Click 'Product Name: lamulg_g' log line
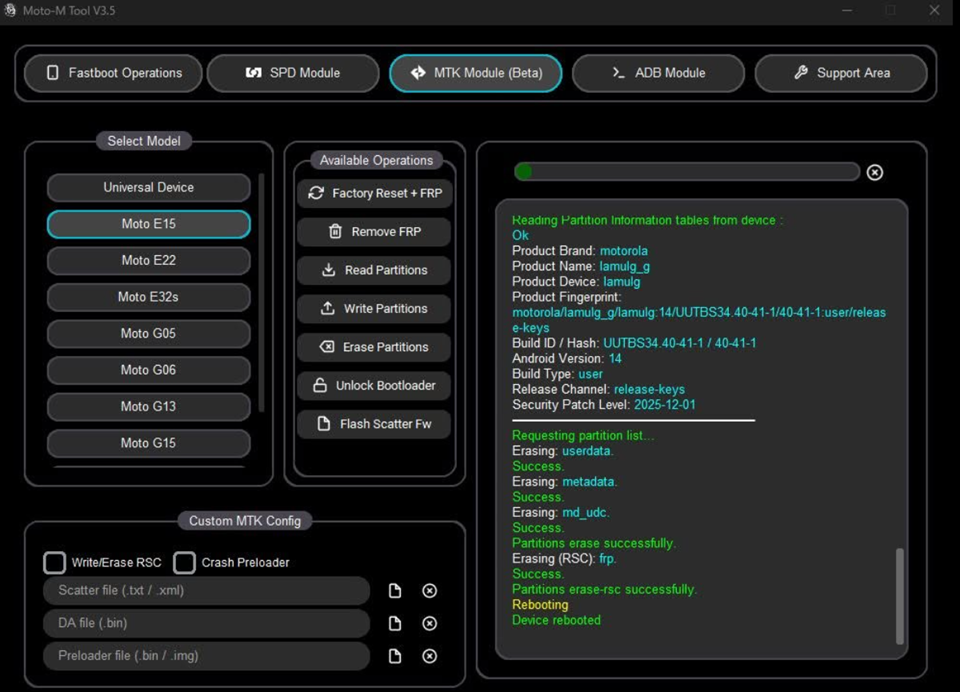The image size is (960, 692). click(581, 266)
